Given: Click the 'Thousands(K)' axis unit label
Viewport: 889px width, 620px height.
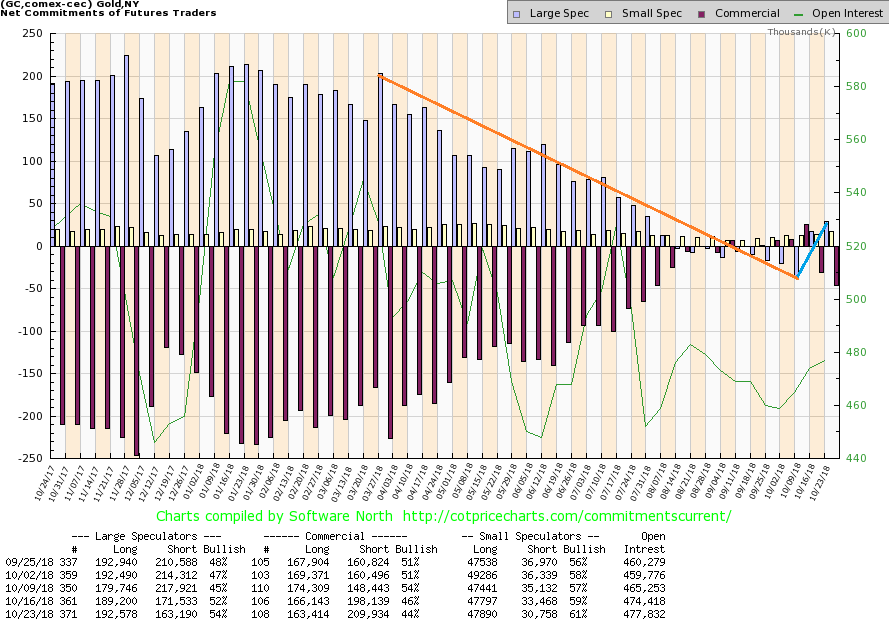Looking at the screenshot, I should point(802,33).
